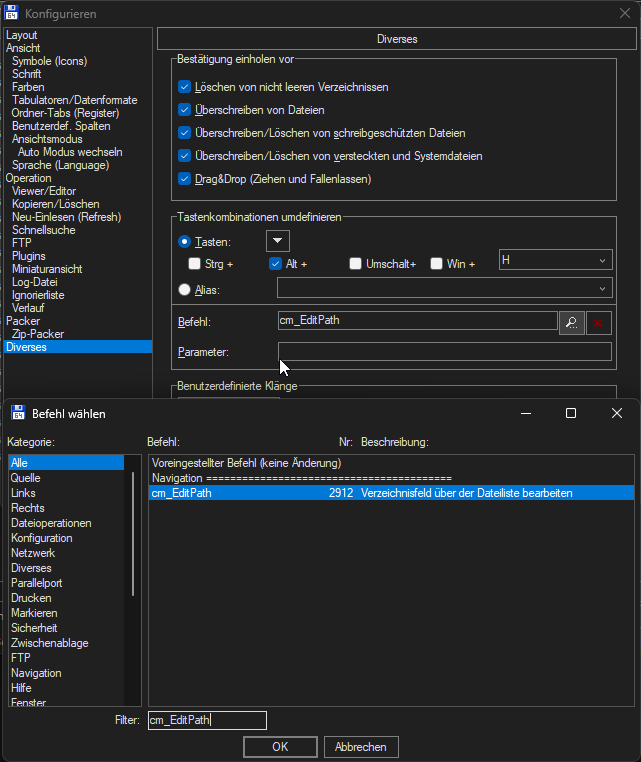This screenshot has height=762, width=641.
Task: Click the floppy disk icon in Befehl wählen title bar
Action: 18,413
